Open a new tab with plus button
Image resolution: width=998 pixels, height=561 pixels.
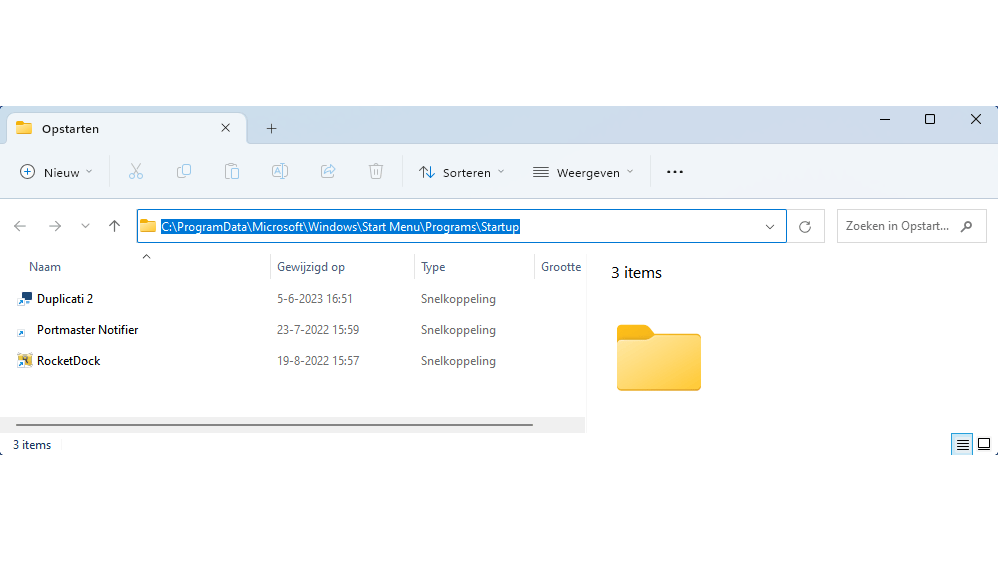click(x=272, y=129)
